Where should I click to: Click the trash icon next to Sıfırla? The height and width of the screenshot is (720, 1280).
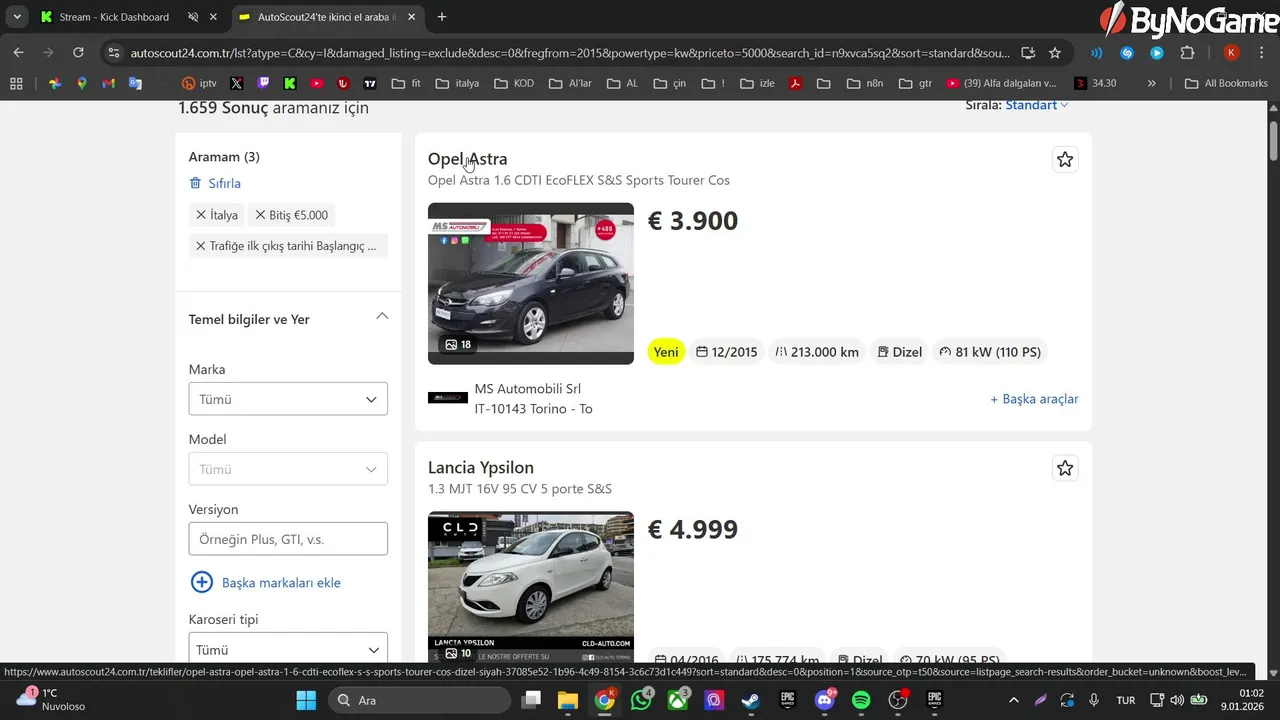(x=195, y=183)
